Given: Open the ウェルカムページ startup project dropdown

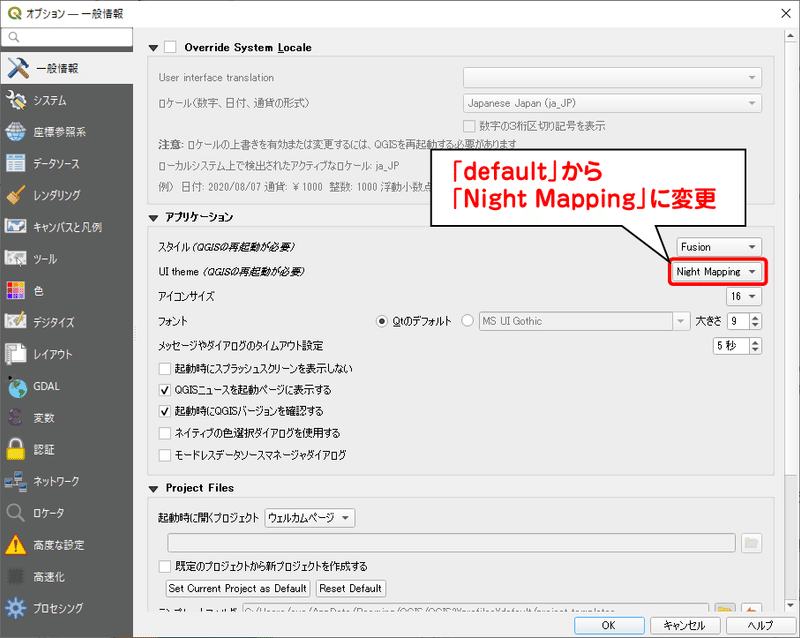Looking at the screenshot, I should point(310,518).
